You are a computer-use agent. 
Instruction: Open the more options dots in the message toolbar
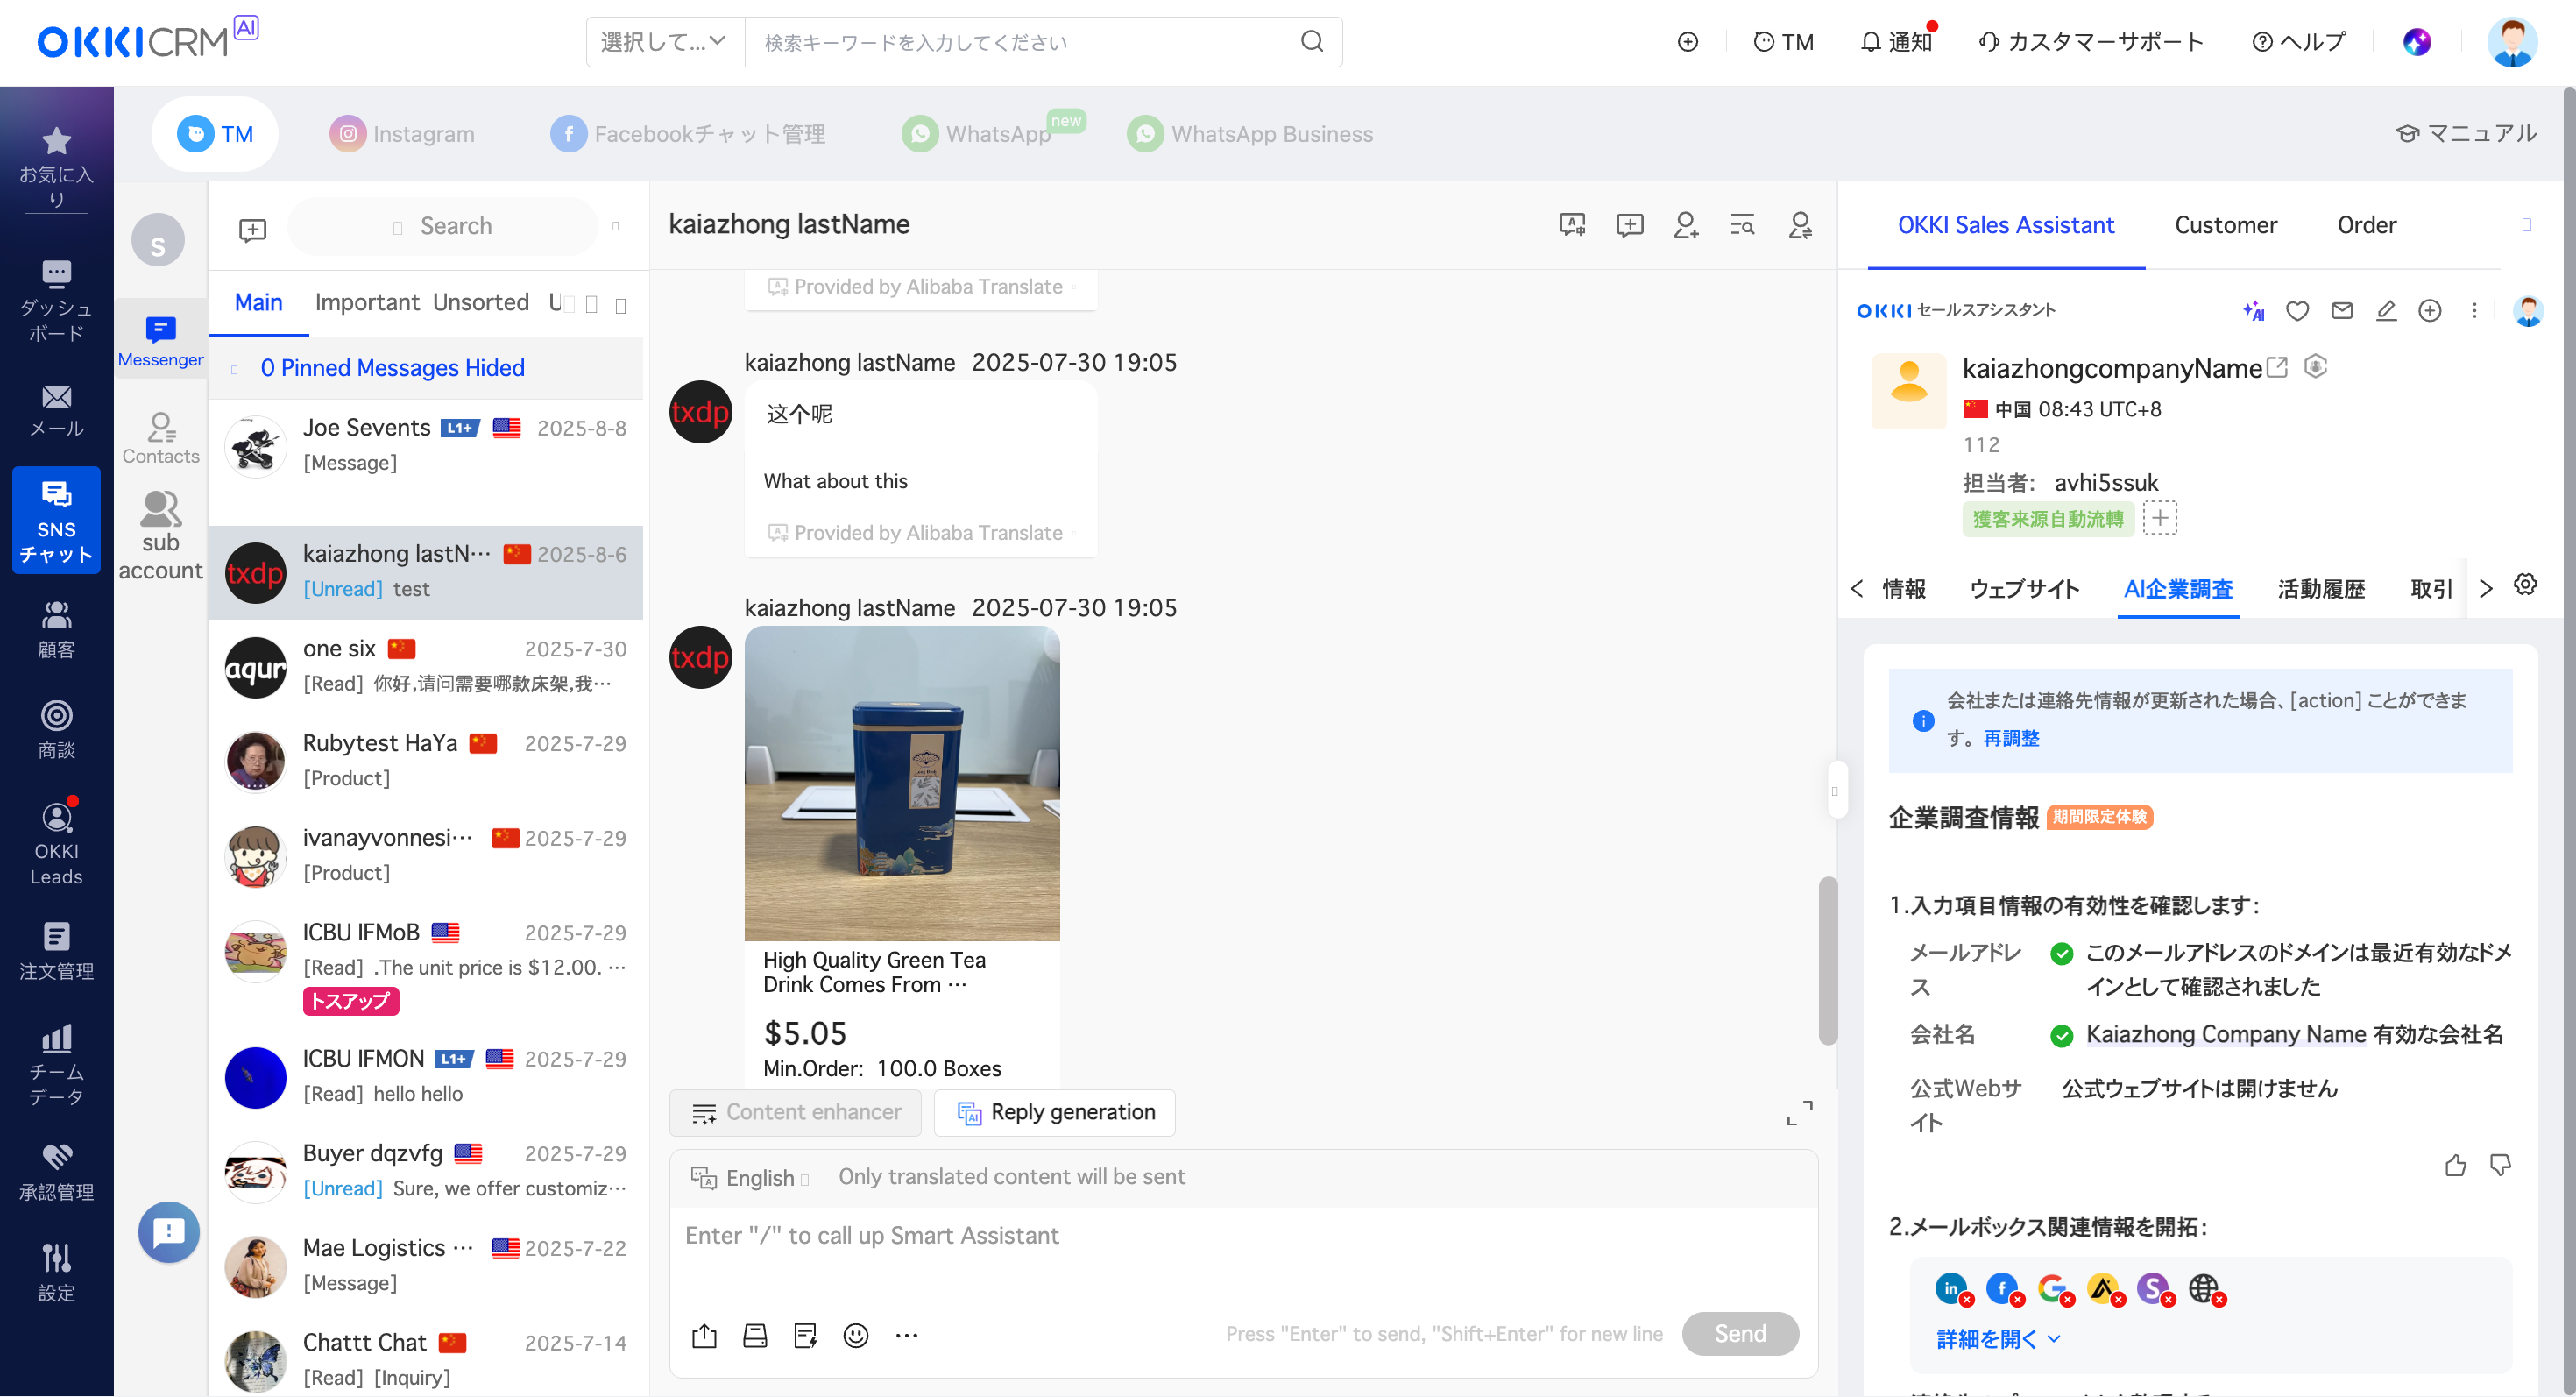tap(906, 1335)
